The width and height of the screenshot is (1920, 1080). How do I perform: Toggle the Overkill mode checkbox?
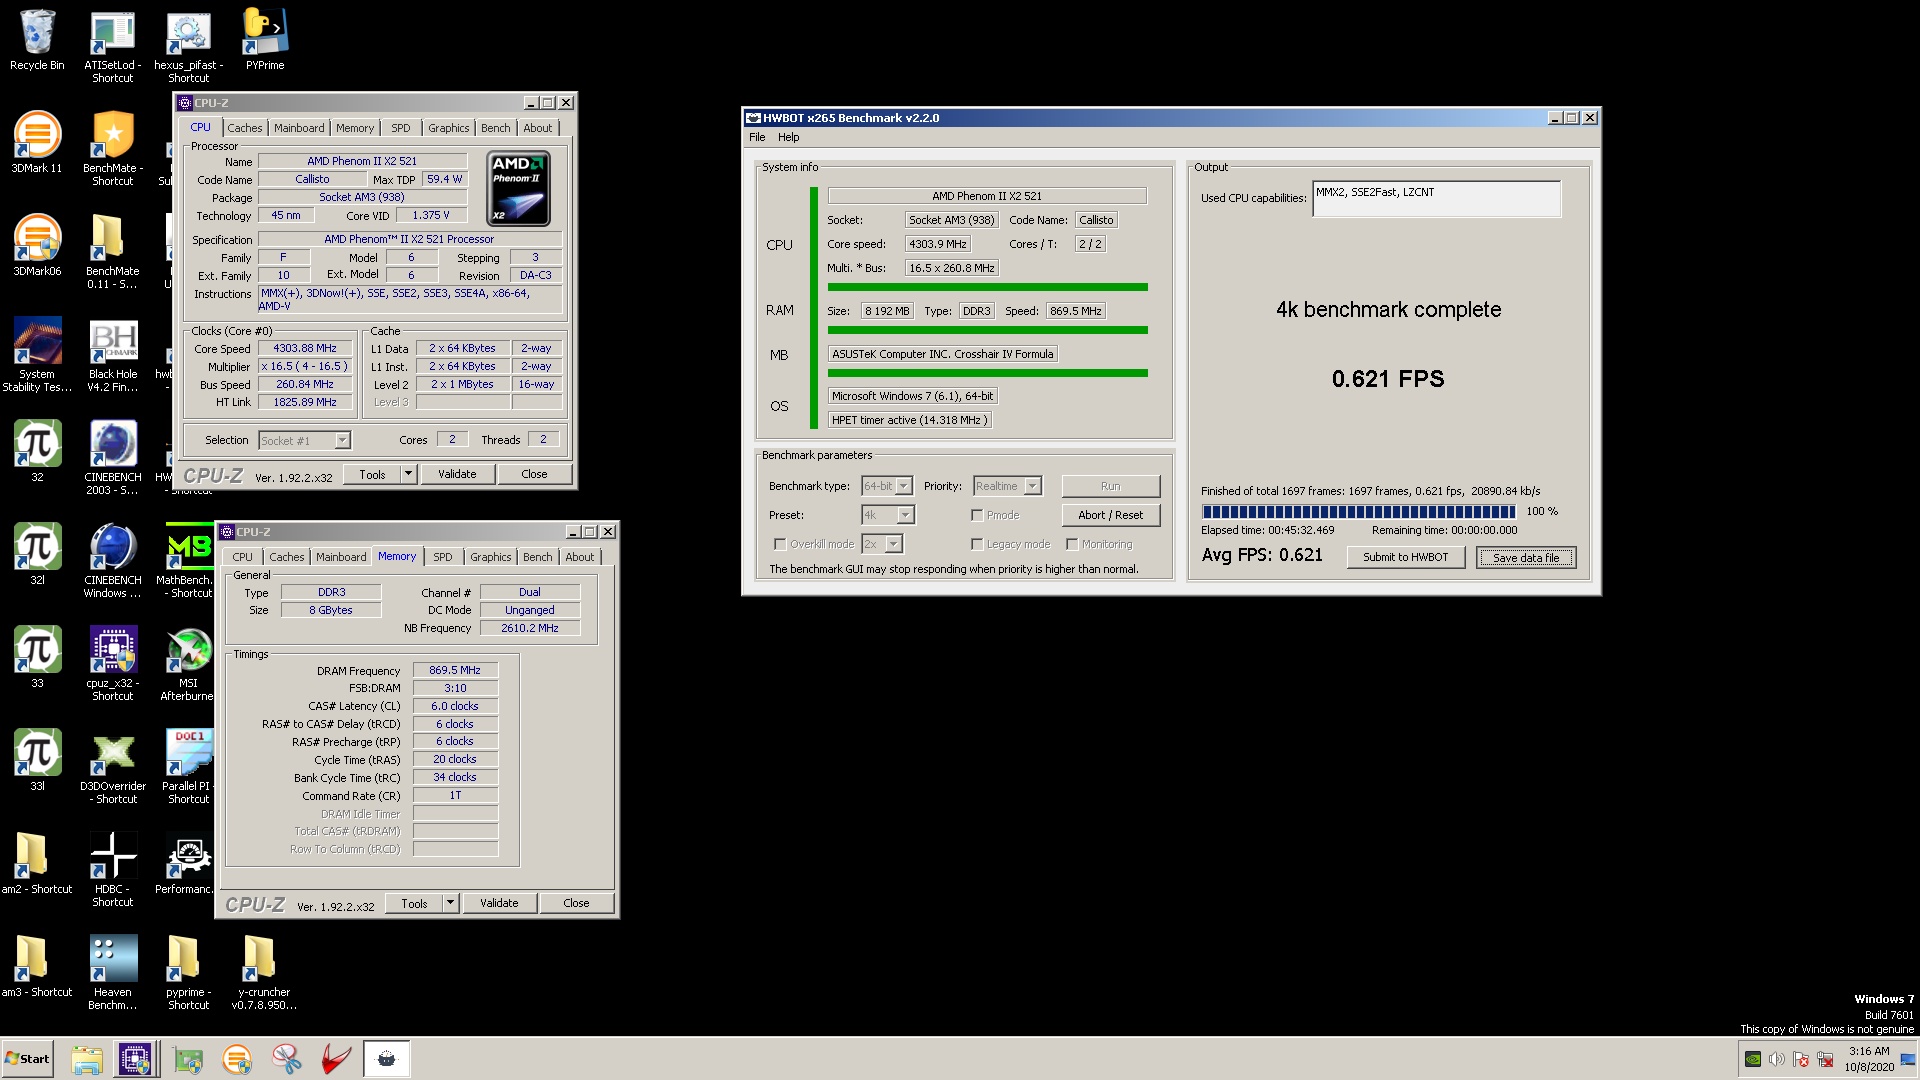780,544
